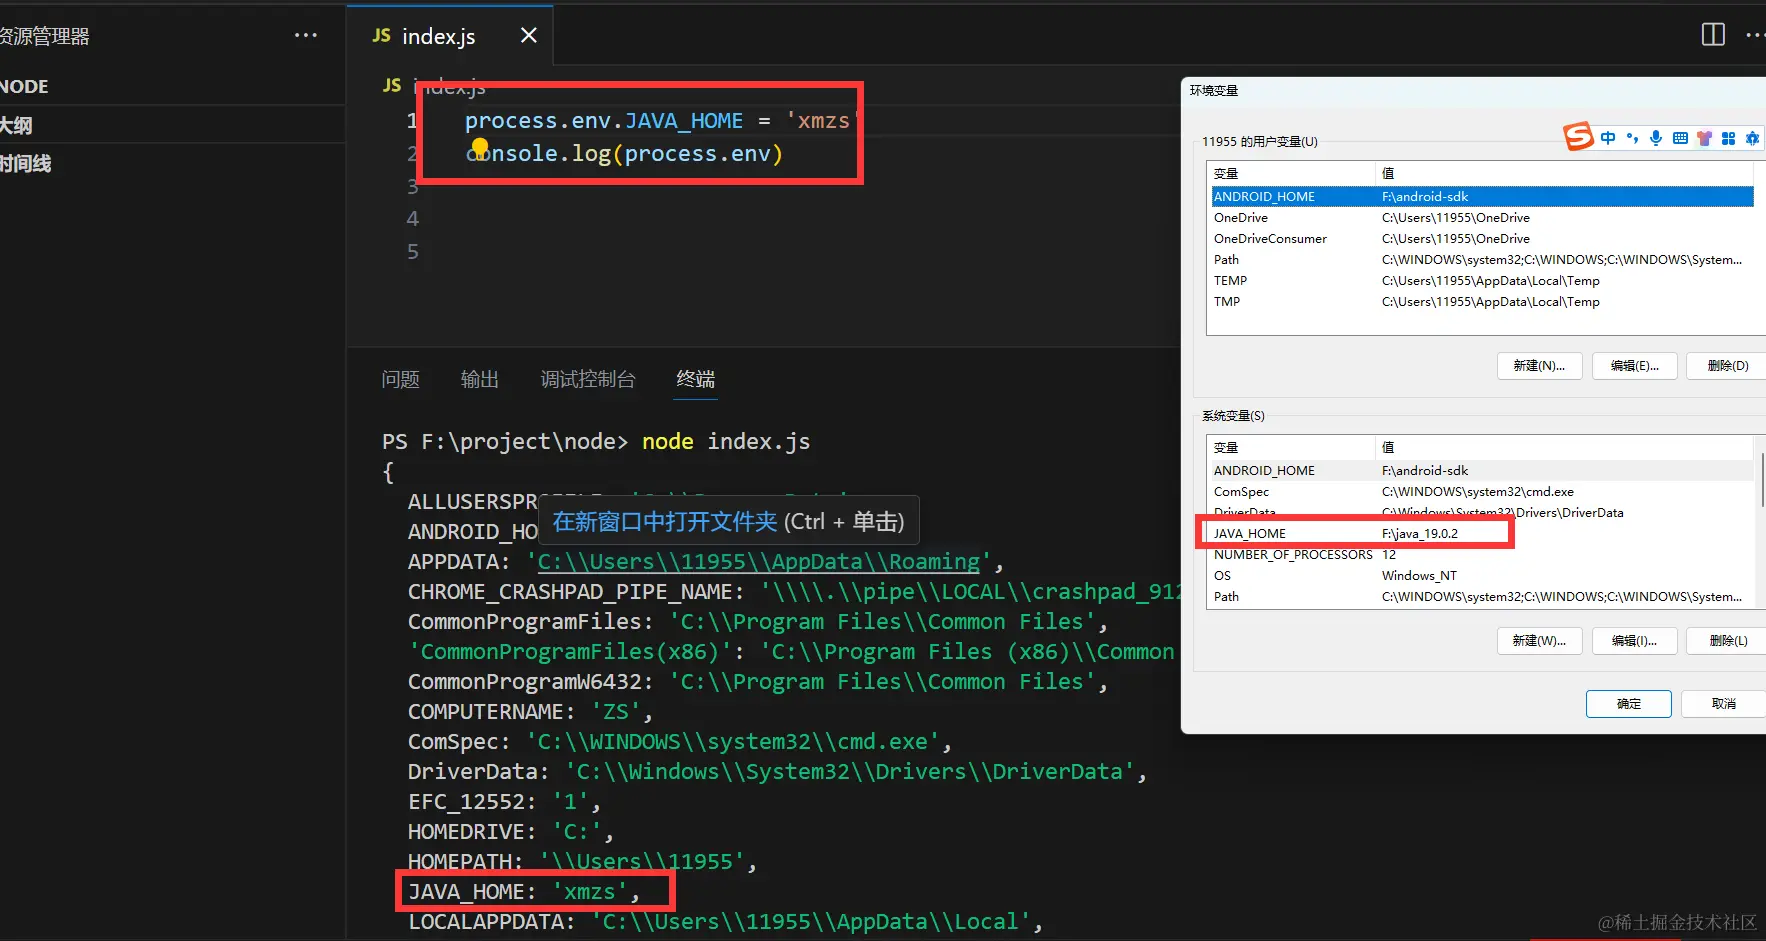Cancel the dialog with 取消
The width and height of the screenshot is (1766, 941).
click(x=1723, y=704)
